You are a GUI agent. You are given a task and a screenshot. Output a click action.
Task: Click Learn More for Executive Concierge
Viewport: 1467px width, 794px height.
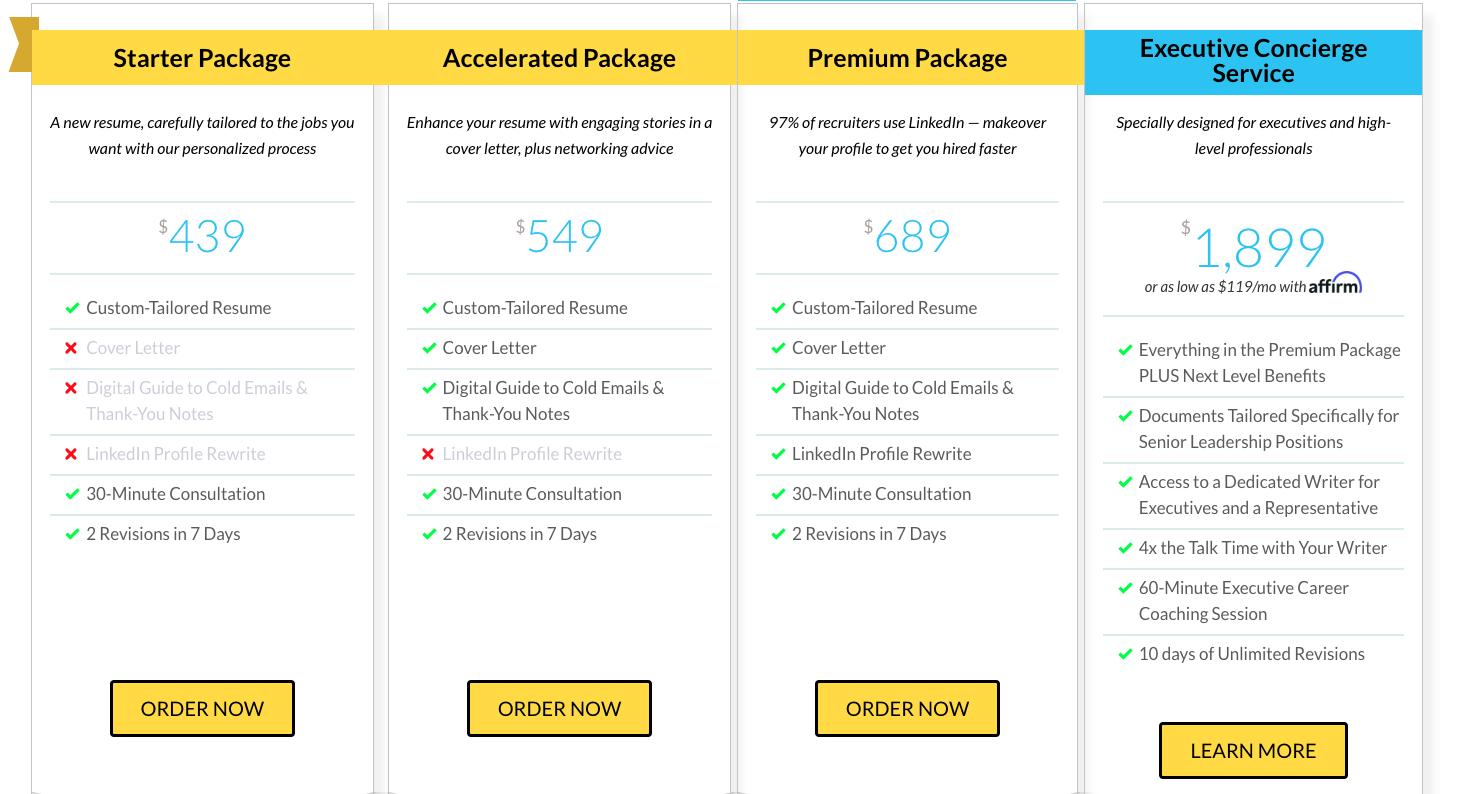(1253, 751)
